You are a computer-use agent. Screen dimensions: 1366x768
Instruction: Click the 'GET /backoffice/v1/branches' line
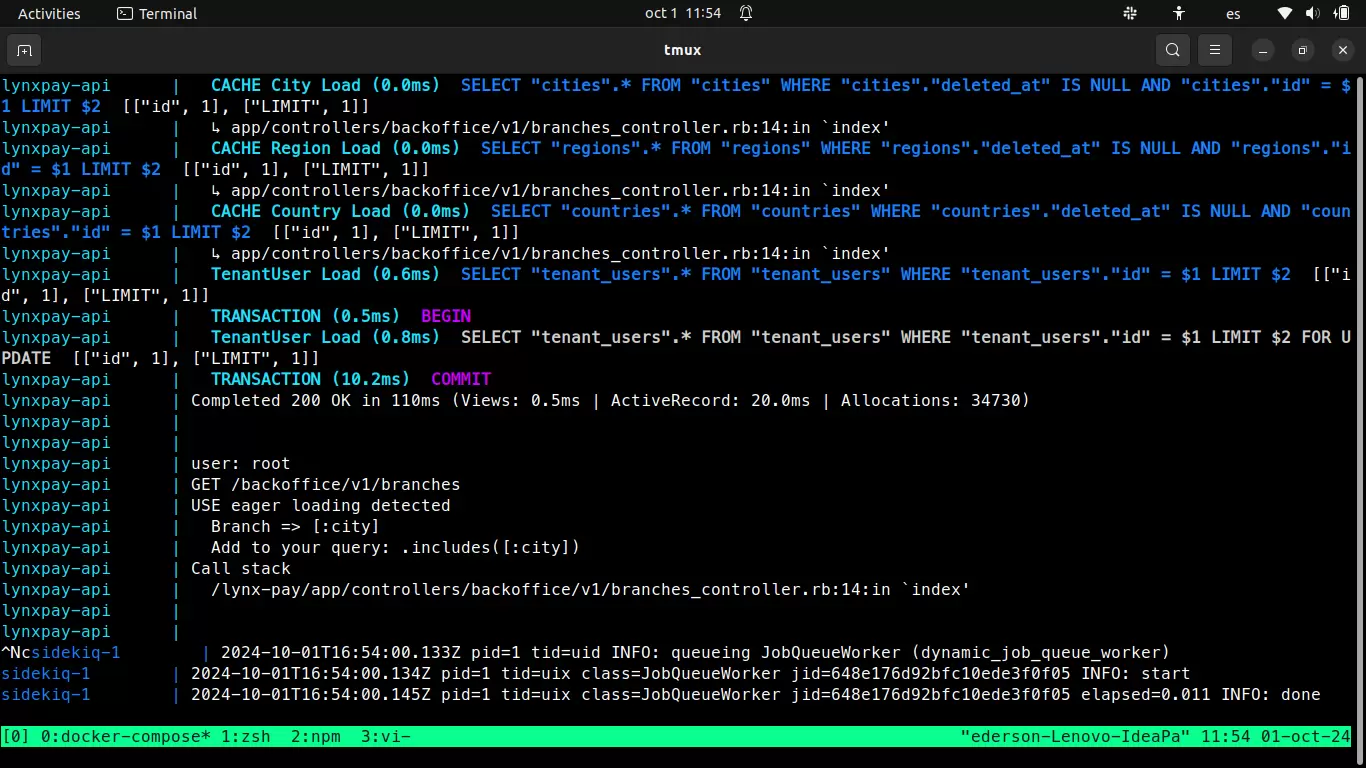(x=325, y=485)
